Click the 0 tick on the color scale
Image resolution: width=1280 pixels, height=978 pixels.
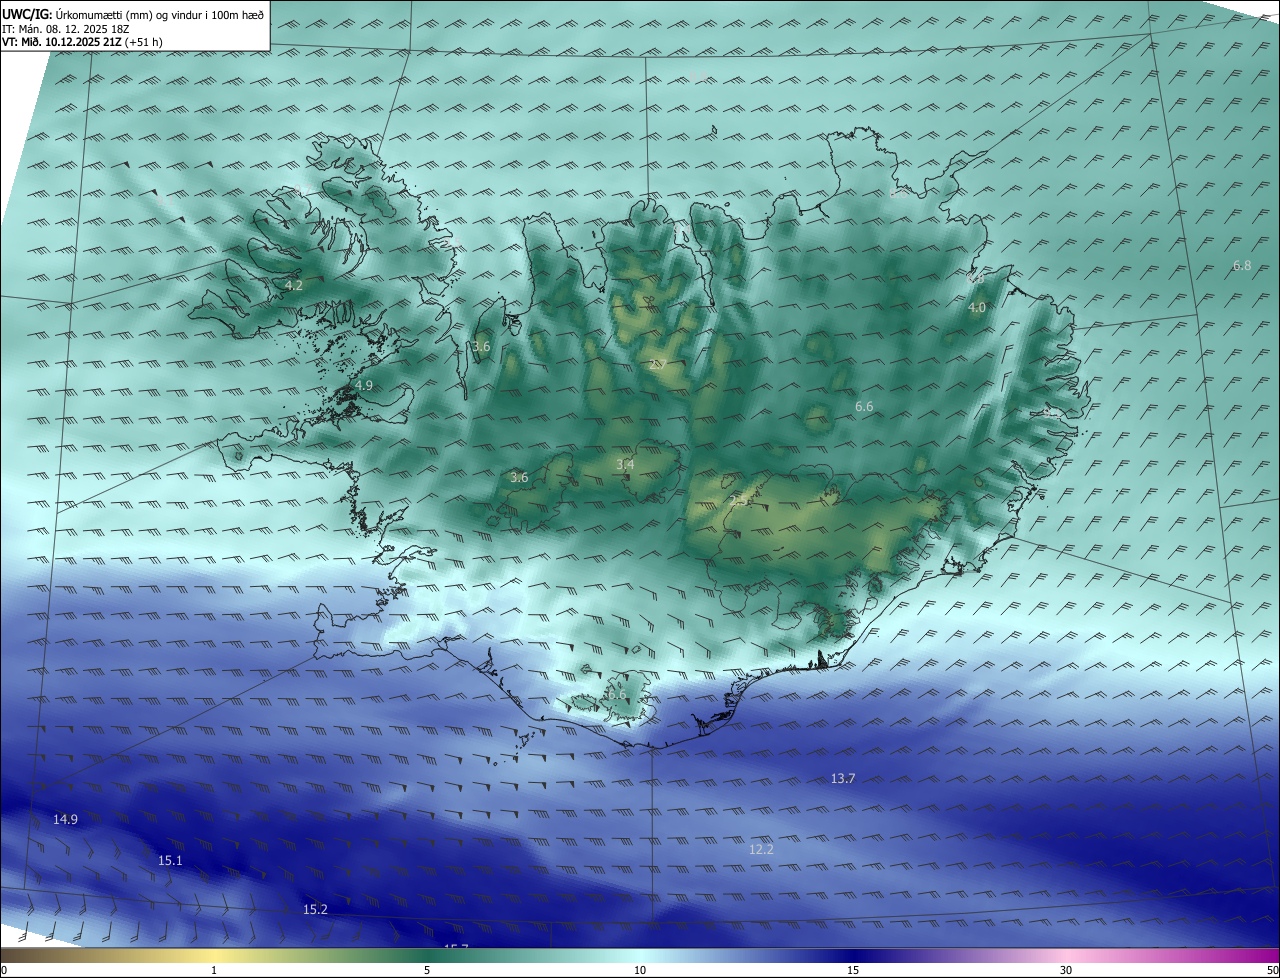click(x=4, y=970)
